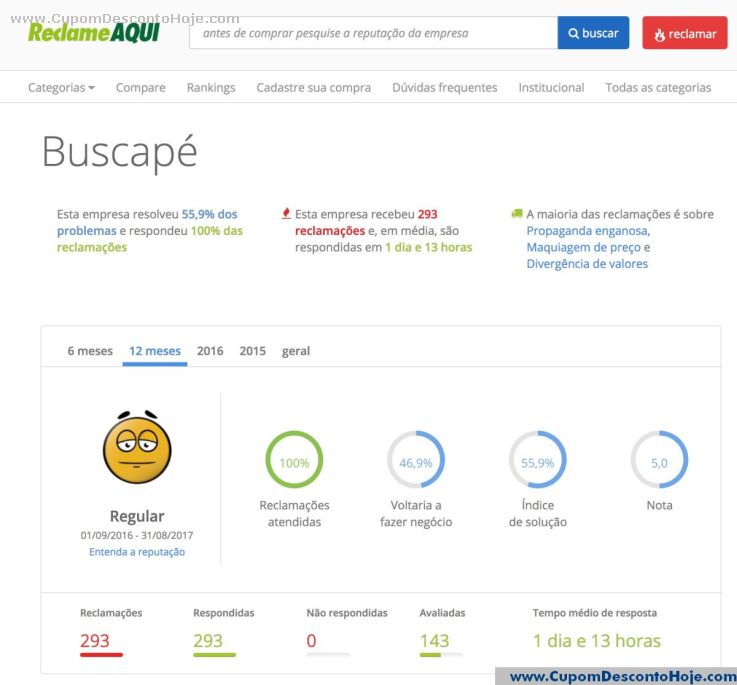This screenshot has width=737, height=685.
Task: Click the ReclameAQUI logo
Action: (x=94, y=32)
